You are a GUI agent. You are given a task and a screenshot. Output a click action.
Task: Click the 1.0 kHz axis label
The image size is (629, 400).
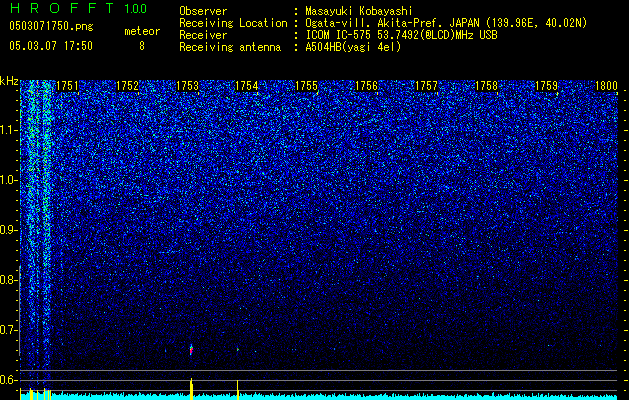click(x=9, y=180)
